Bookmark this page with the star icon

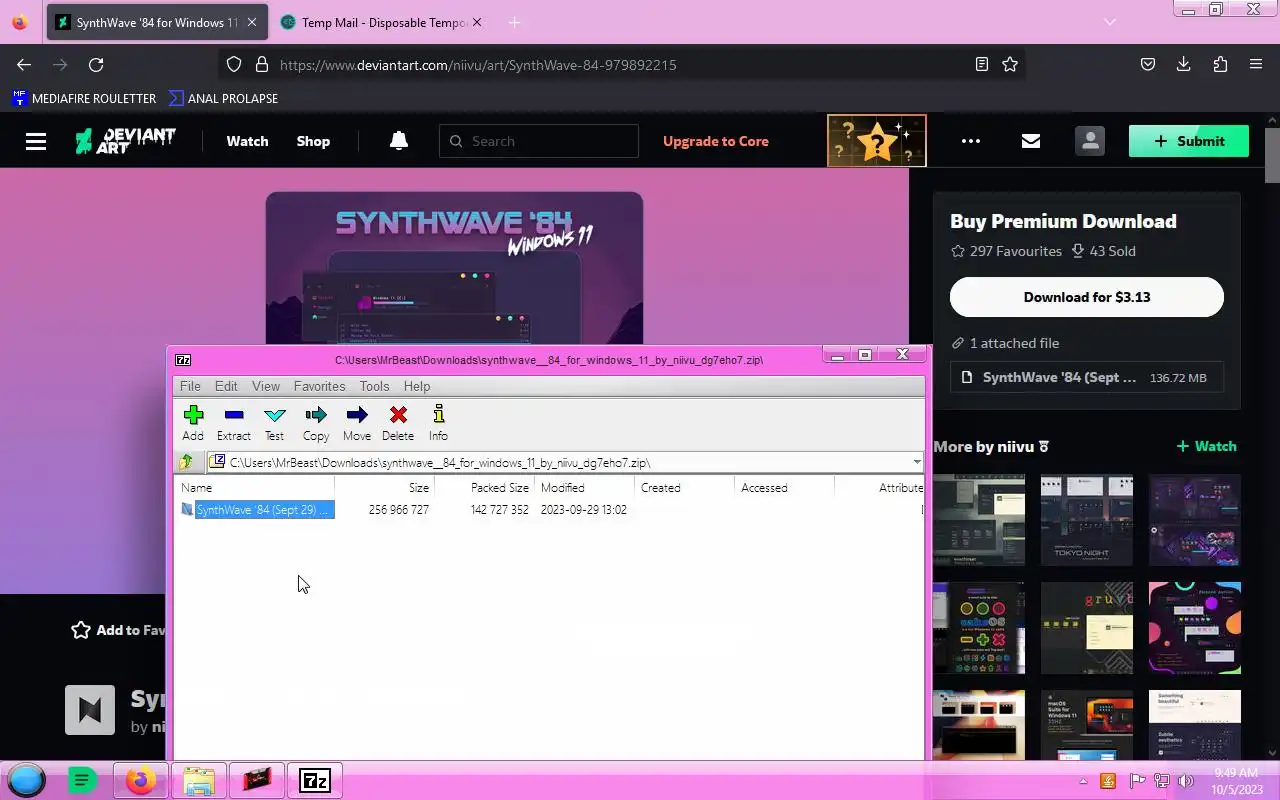pos(1010,64)
